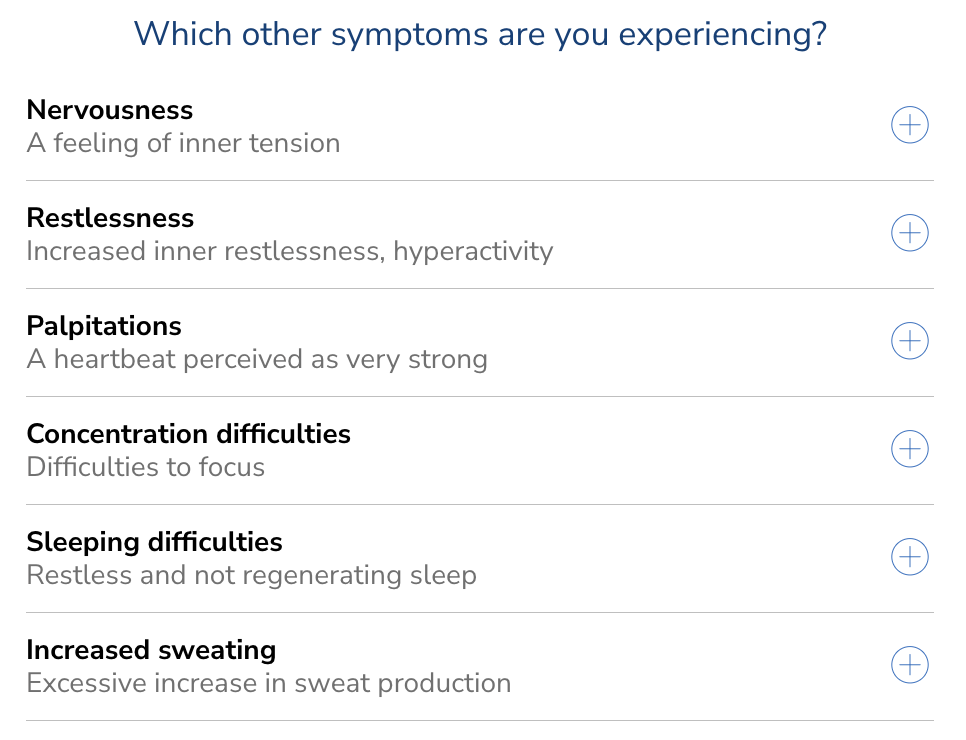Add Nervousness symptom with plus icon
This screenshot has width=966, height=740.
(909, 125)
